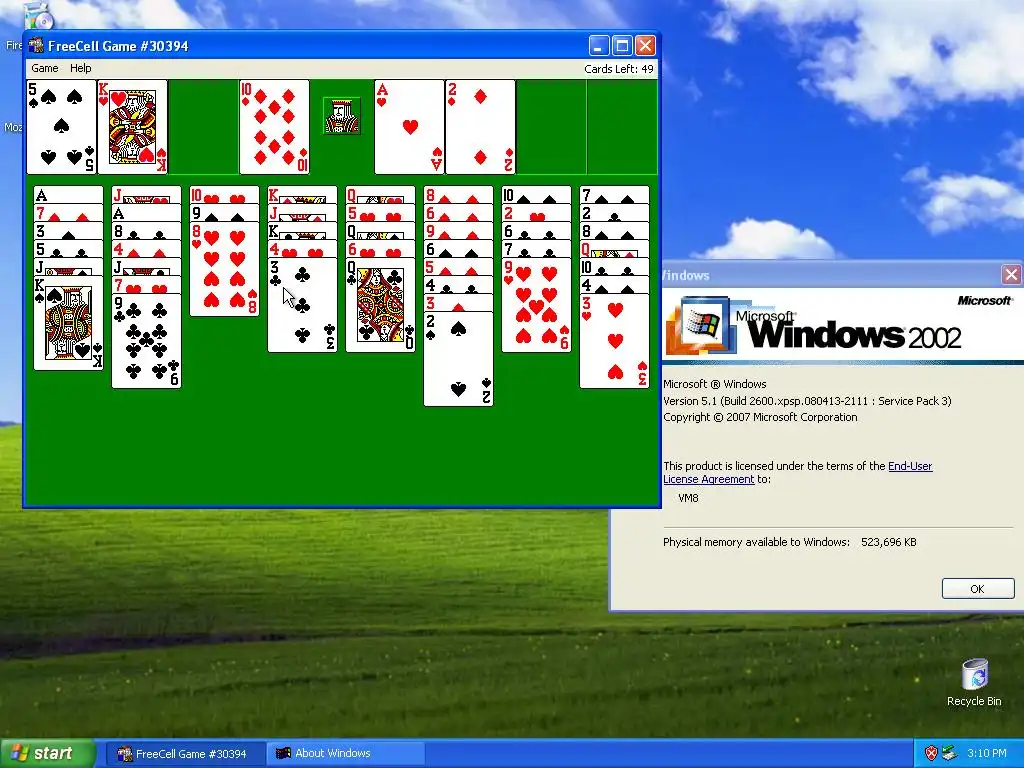Select the King of hearts in the free cell

coord(132,127)
